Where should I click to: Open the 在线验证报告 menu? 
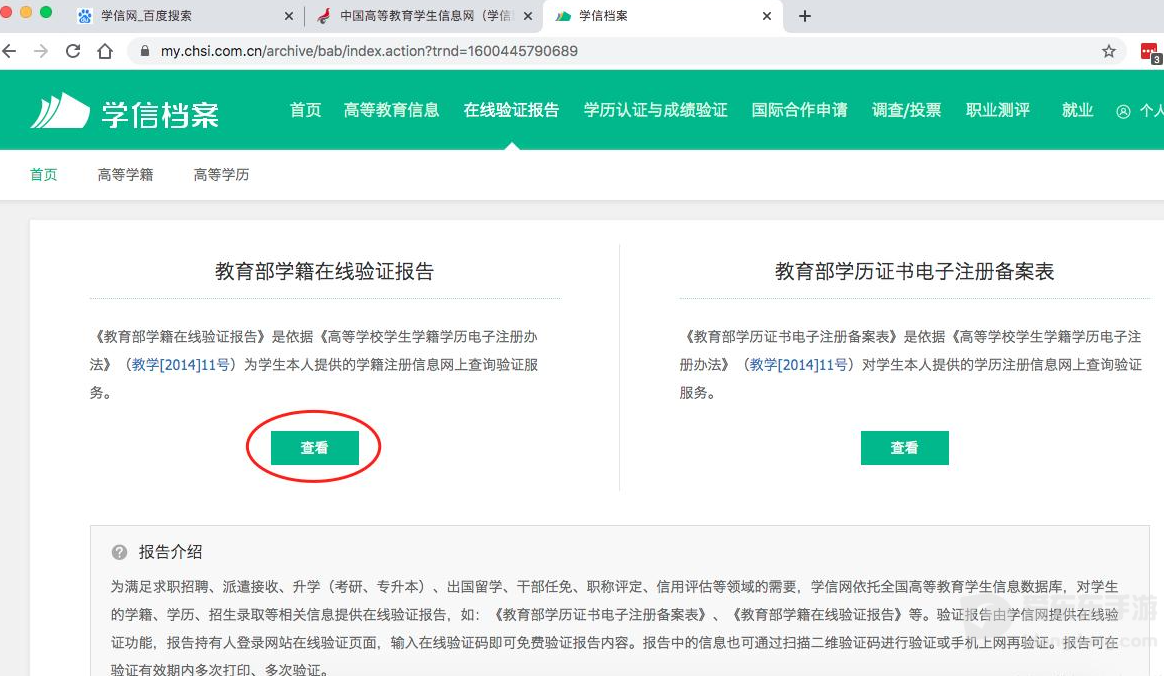coord(511,110)
